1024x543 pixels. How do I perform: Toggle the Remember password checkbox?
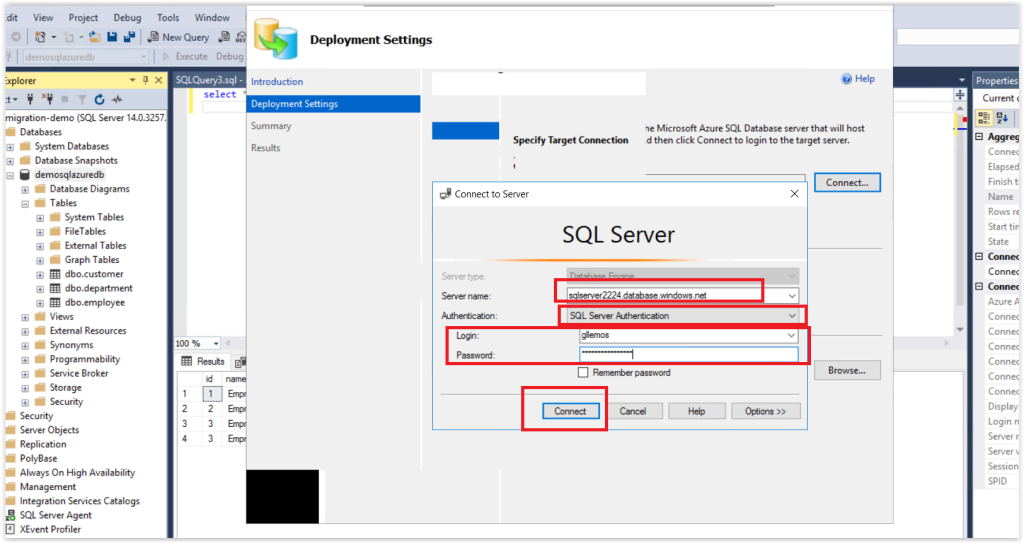[583, 372]
